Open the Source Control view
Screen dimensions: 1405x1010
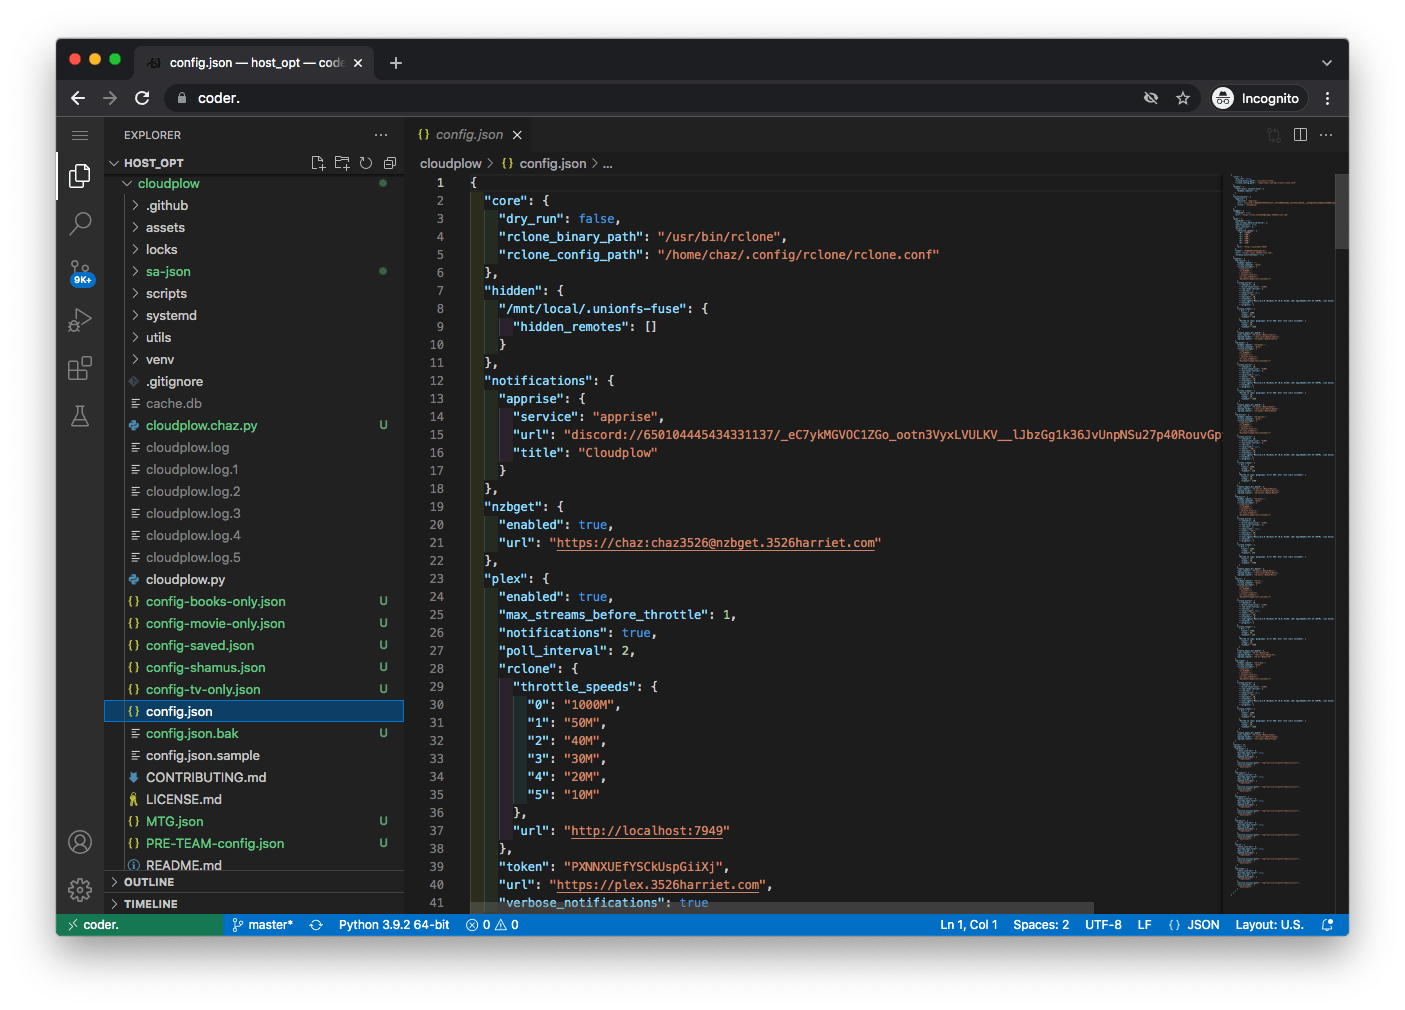point(80,272)
